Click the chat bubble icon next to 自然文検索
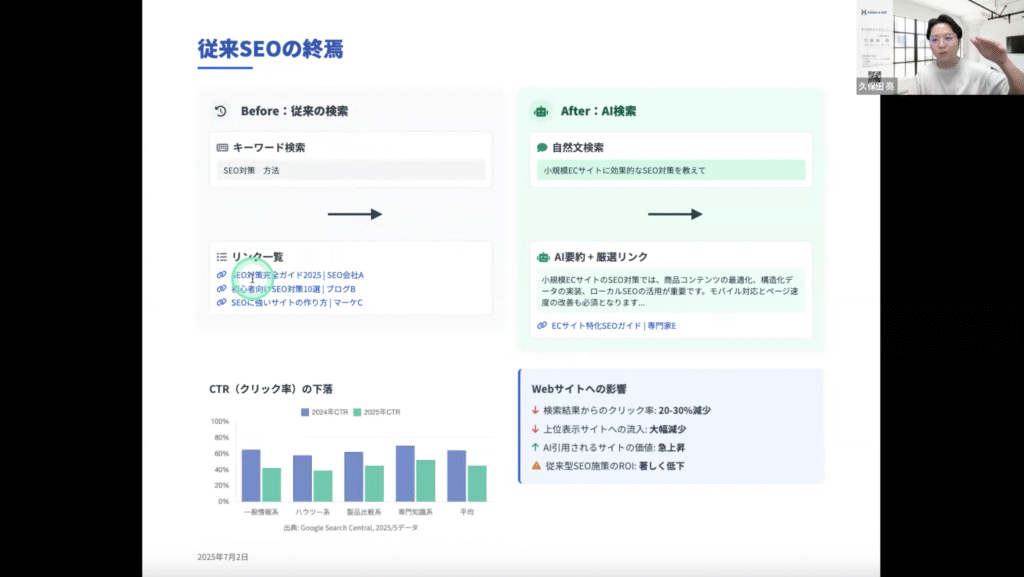 coord(542,148)
